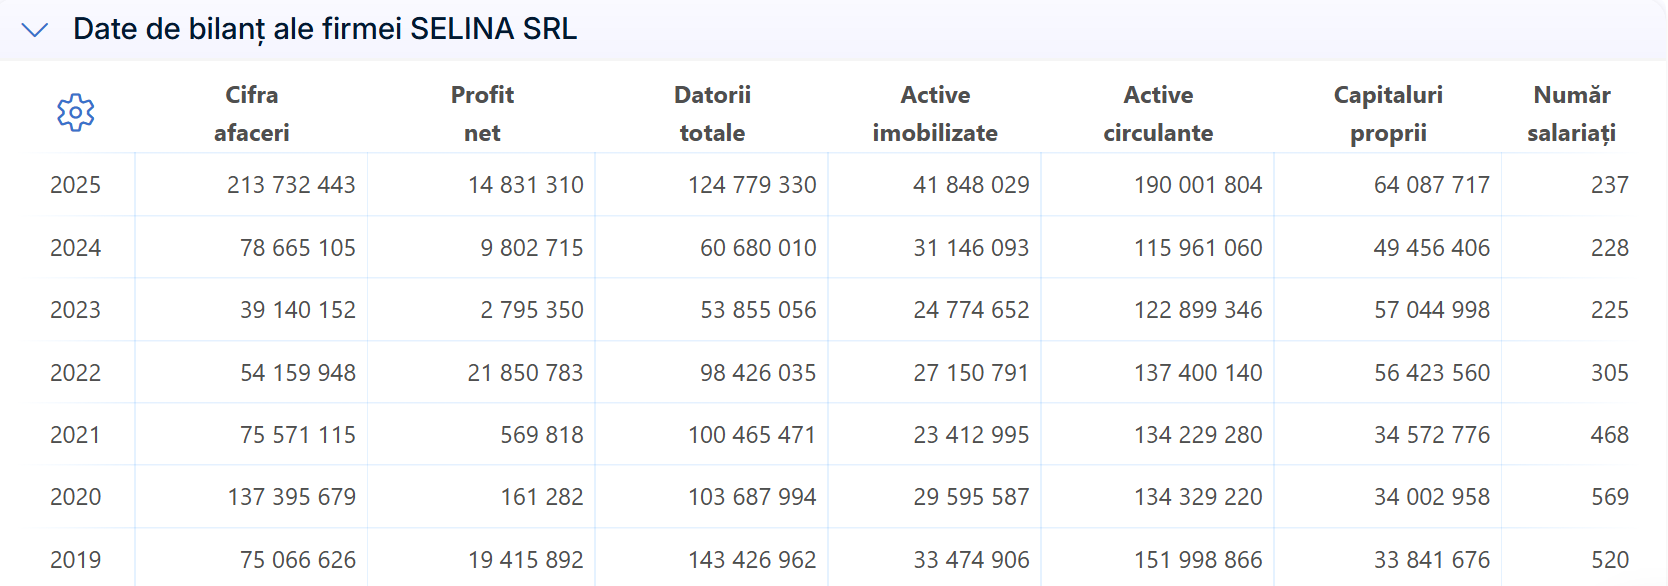
Task: Click the 2019 year row label
Action: point(76,560)
